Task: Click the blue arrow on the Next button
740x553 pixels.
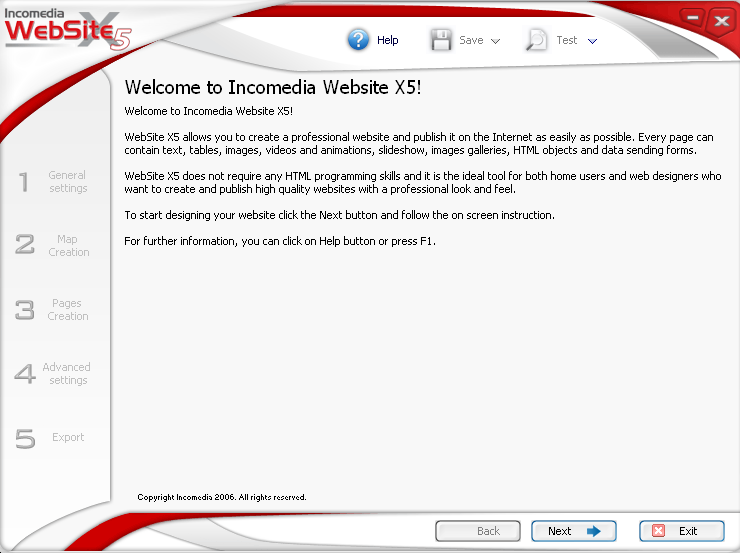Action: pos(594,531)
